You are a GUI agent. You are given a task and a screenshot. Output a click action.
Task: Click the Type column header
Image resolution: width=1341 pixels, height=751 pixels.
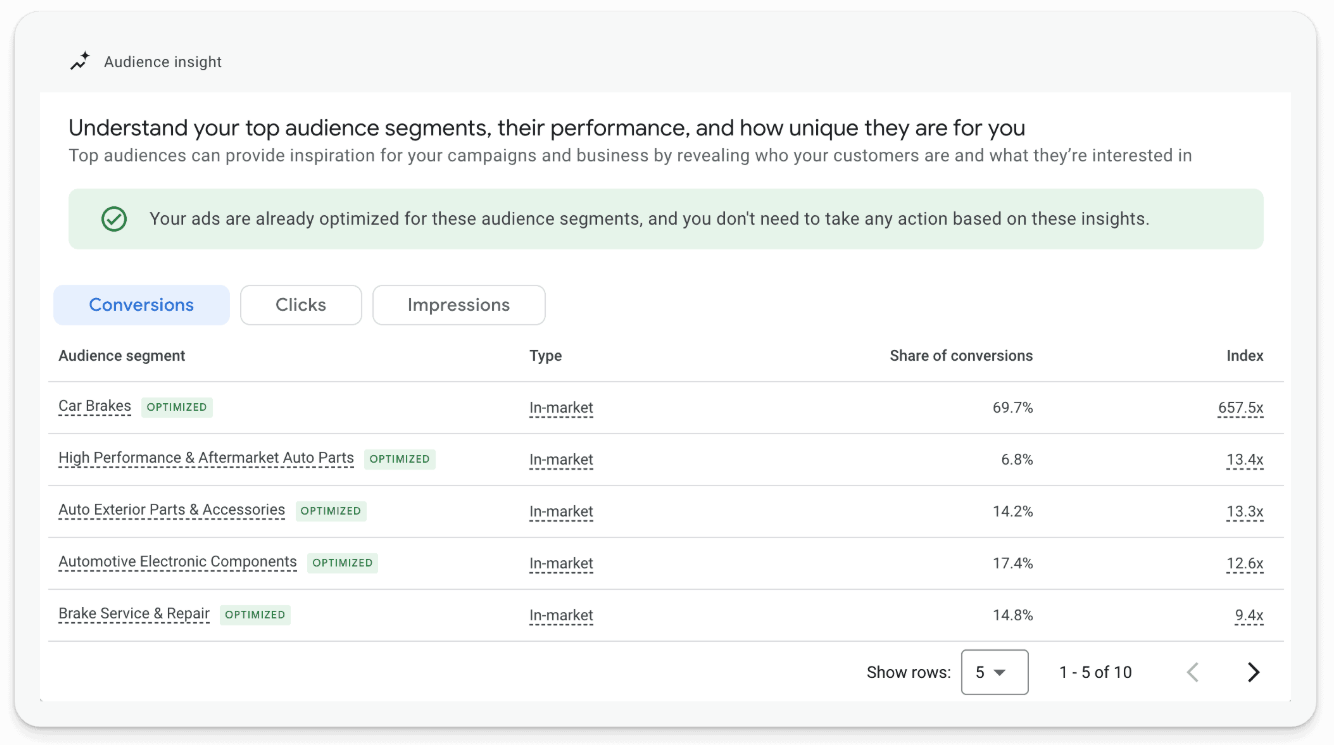[x=546, y=356]
